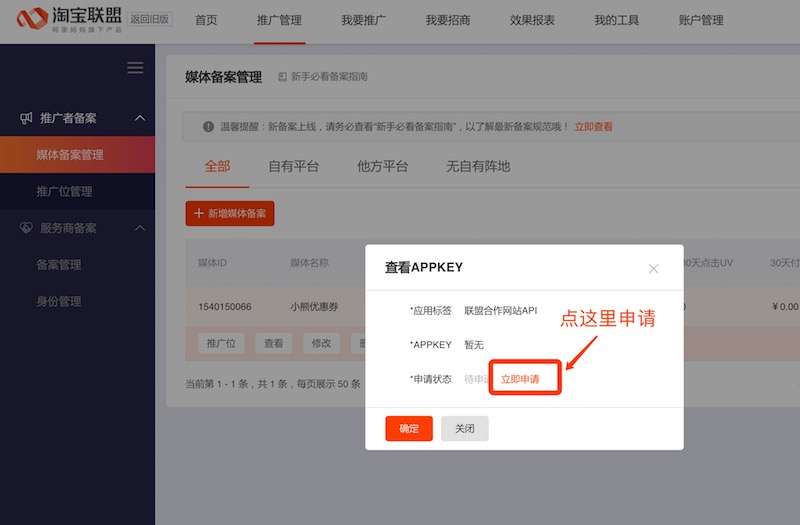Close the 查看APPKEY dialog with X
The height and width of the screenshot is (525, 800).
click(653, 268)
